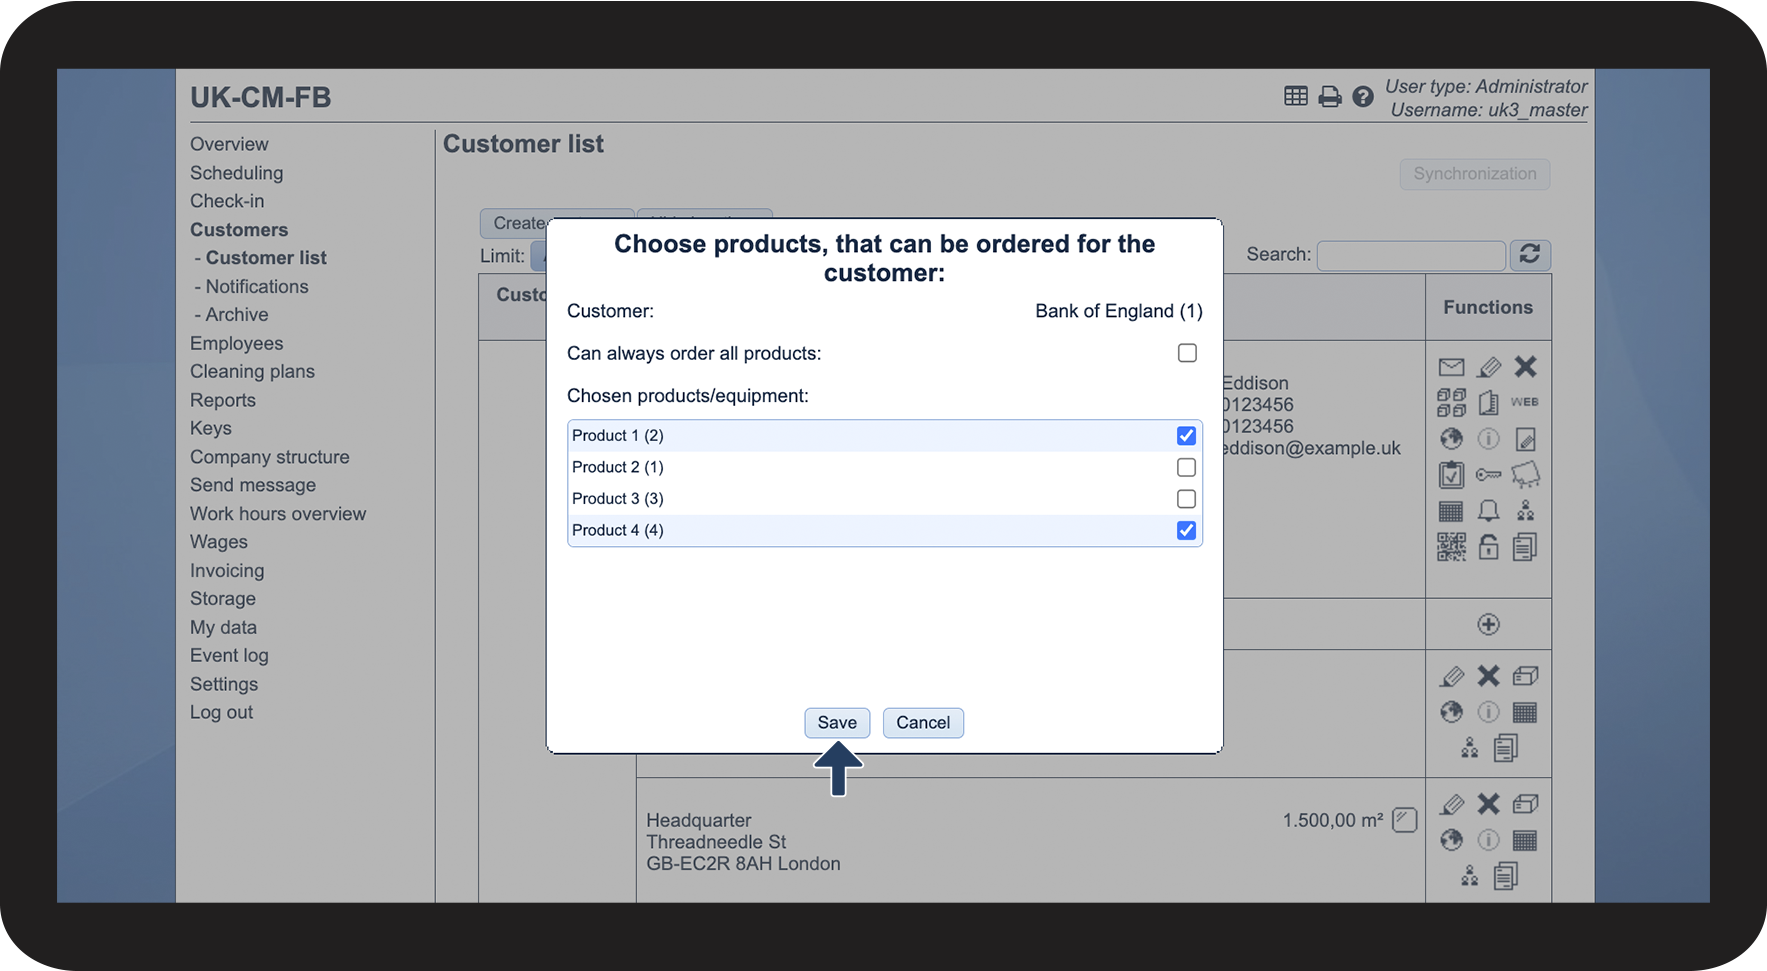Click the 'Bank of England (1)' customer name
Image resolution: width=1767 pixels, height=971 pixels.
tap(1119, 311)
